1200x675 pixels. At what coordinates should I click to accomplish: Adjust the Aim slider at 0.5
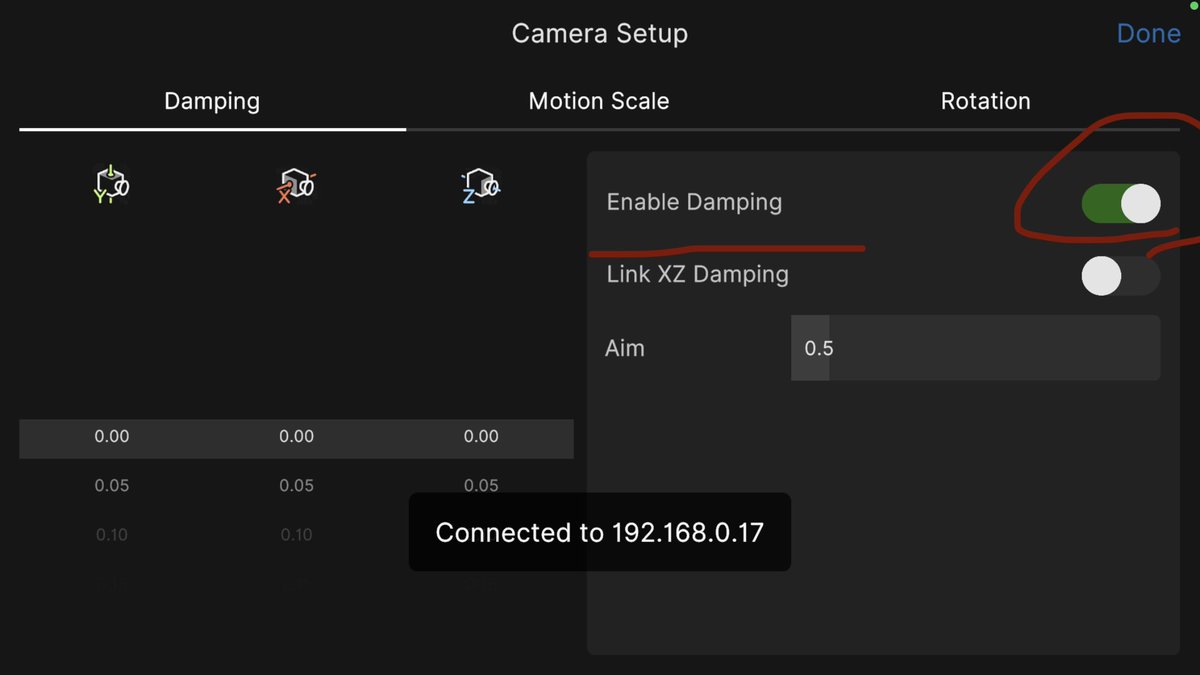click(x=975, y=348)
